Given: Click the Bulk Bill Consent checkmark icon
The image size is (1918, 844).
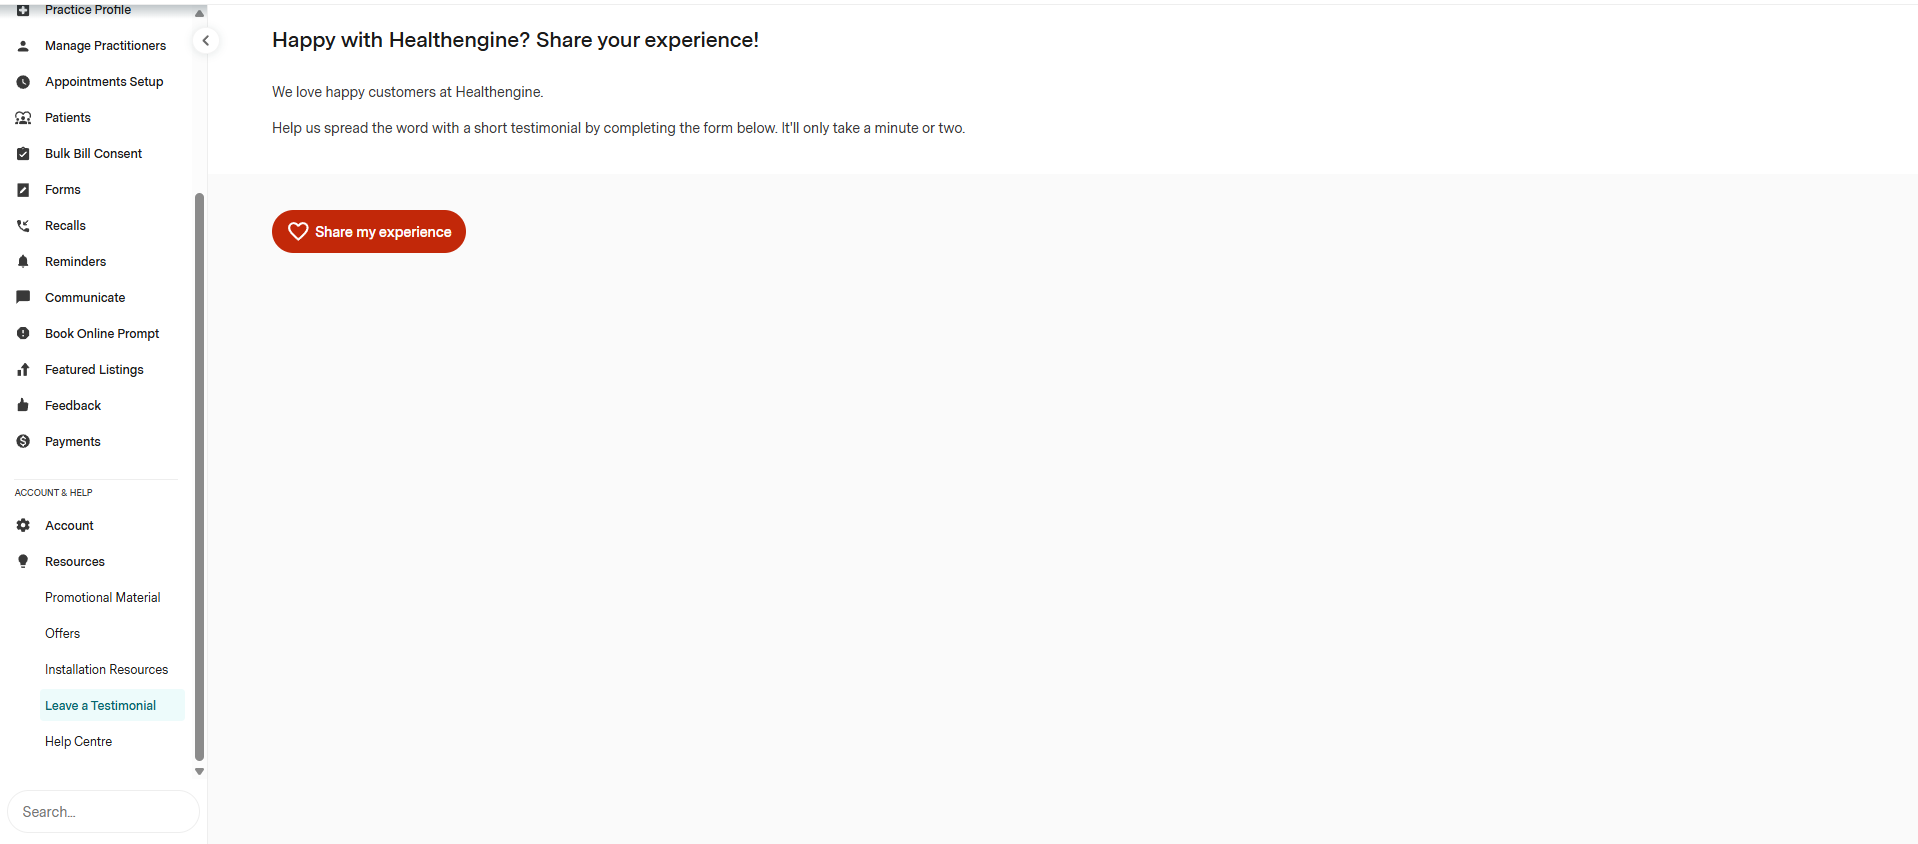Looking at the screenshot, I should coord(23,154).
